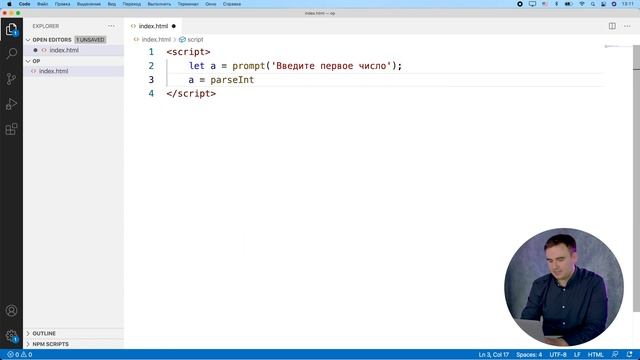The height and width of the screenshot is (360, 640).
Task: Place cursor after parseInt on line 3
Action: (x=254, y=80)
